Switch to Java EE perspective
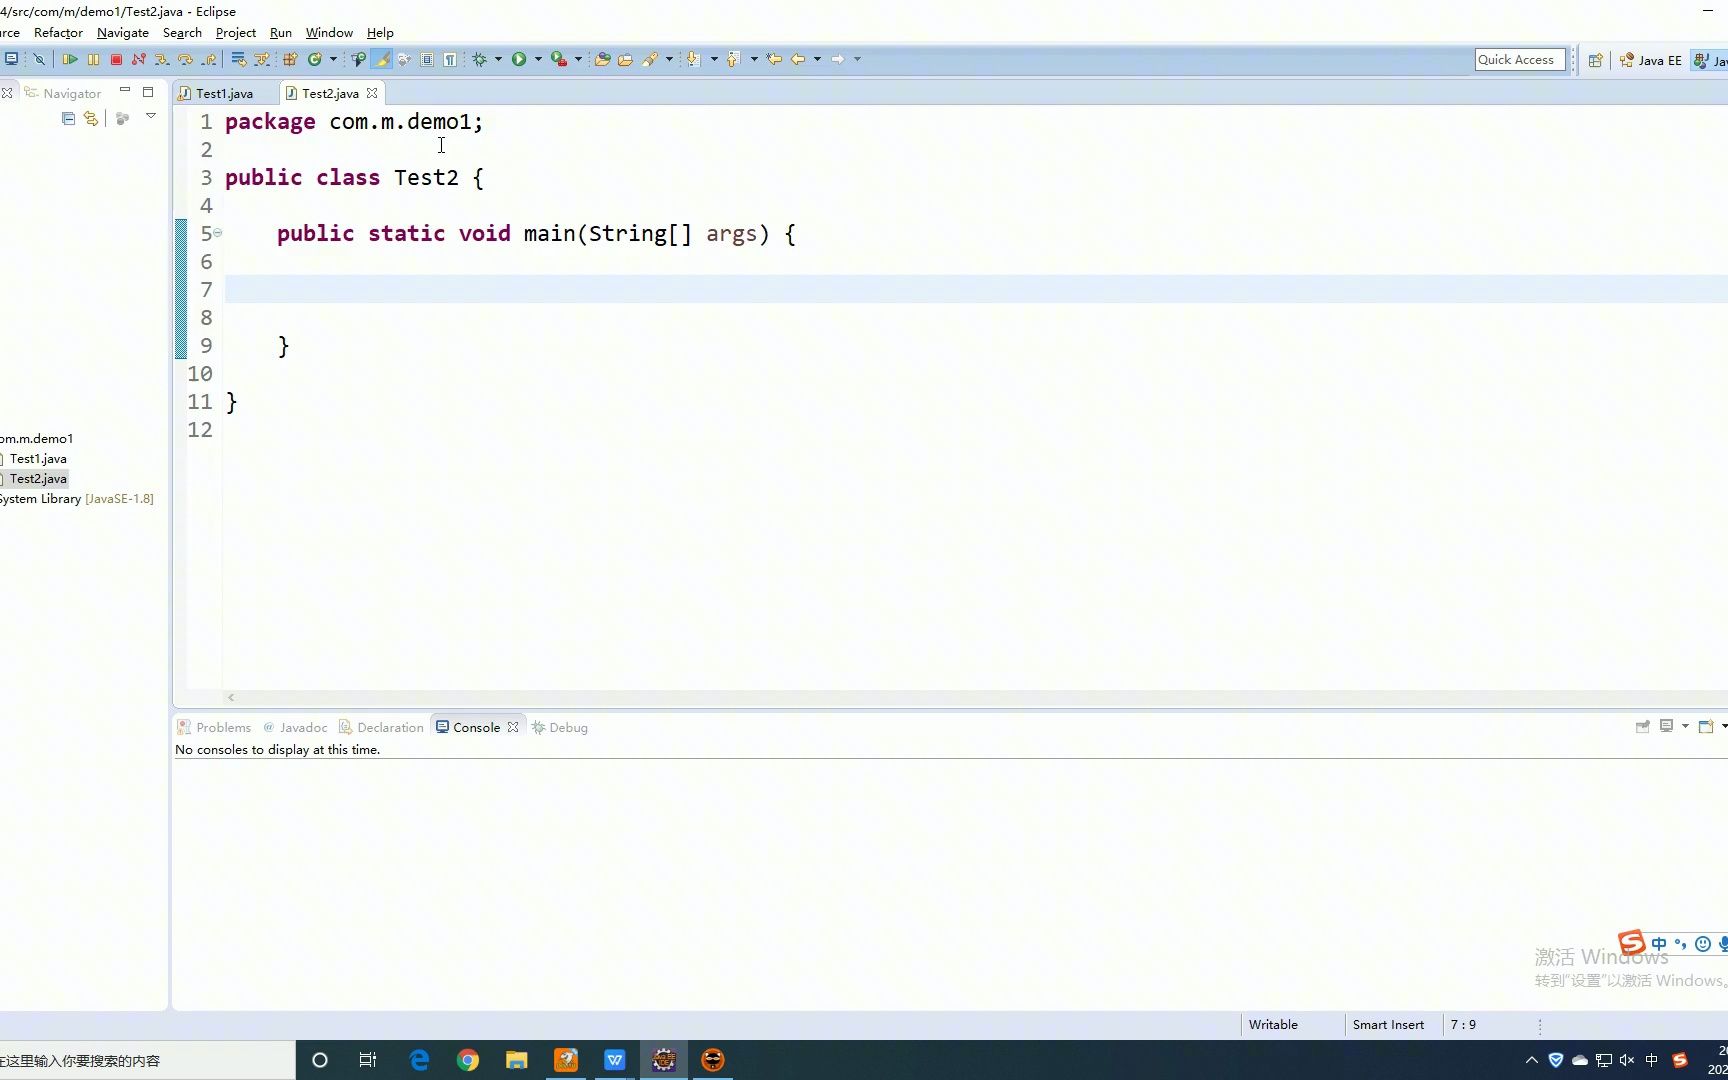1728x1080 pixels. coord(1651,60)
